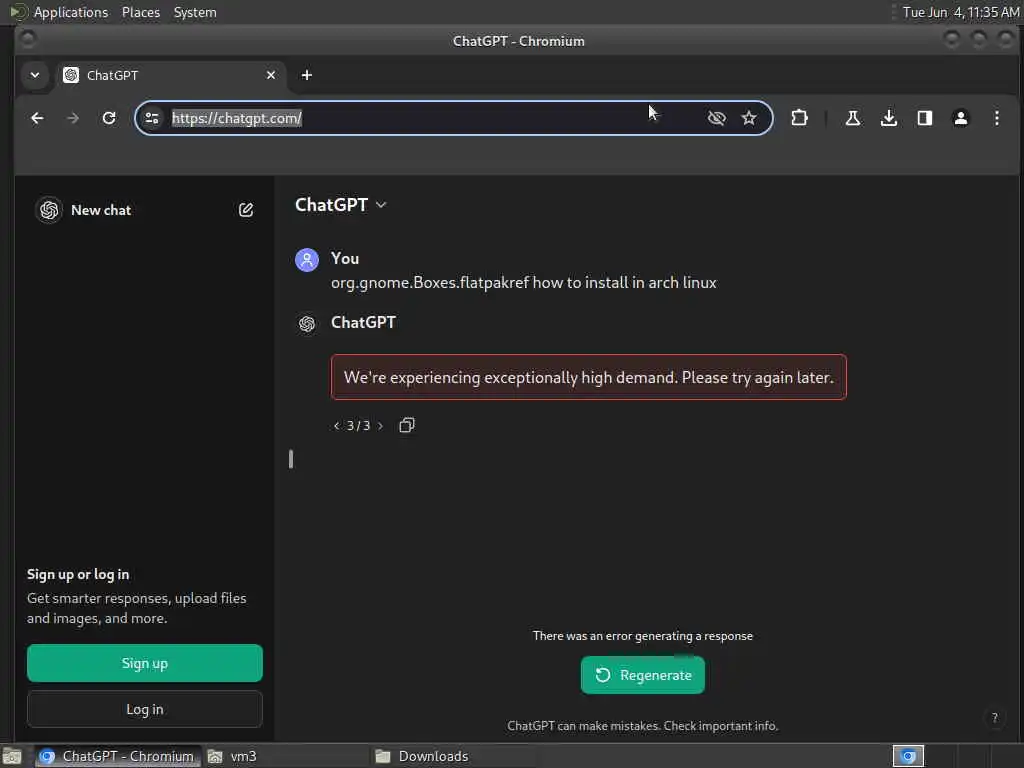
Task: Open the Chromium three-dot menu
Action: coord(997,118)
